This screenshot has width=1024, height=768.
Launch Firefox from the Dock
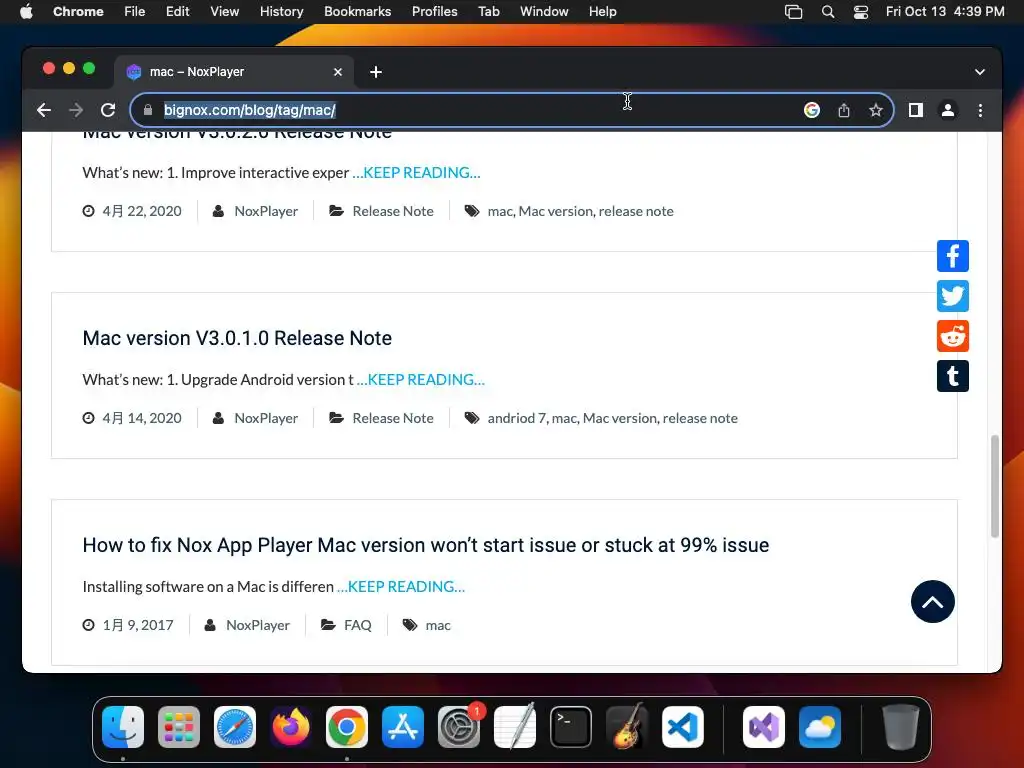291,727
